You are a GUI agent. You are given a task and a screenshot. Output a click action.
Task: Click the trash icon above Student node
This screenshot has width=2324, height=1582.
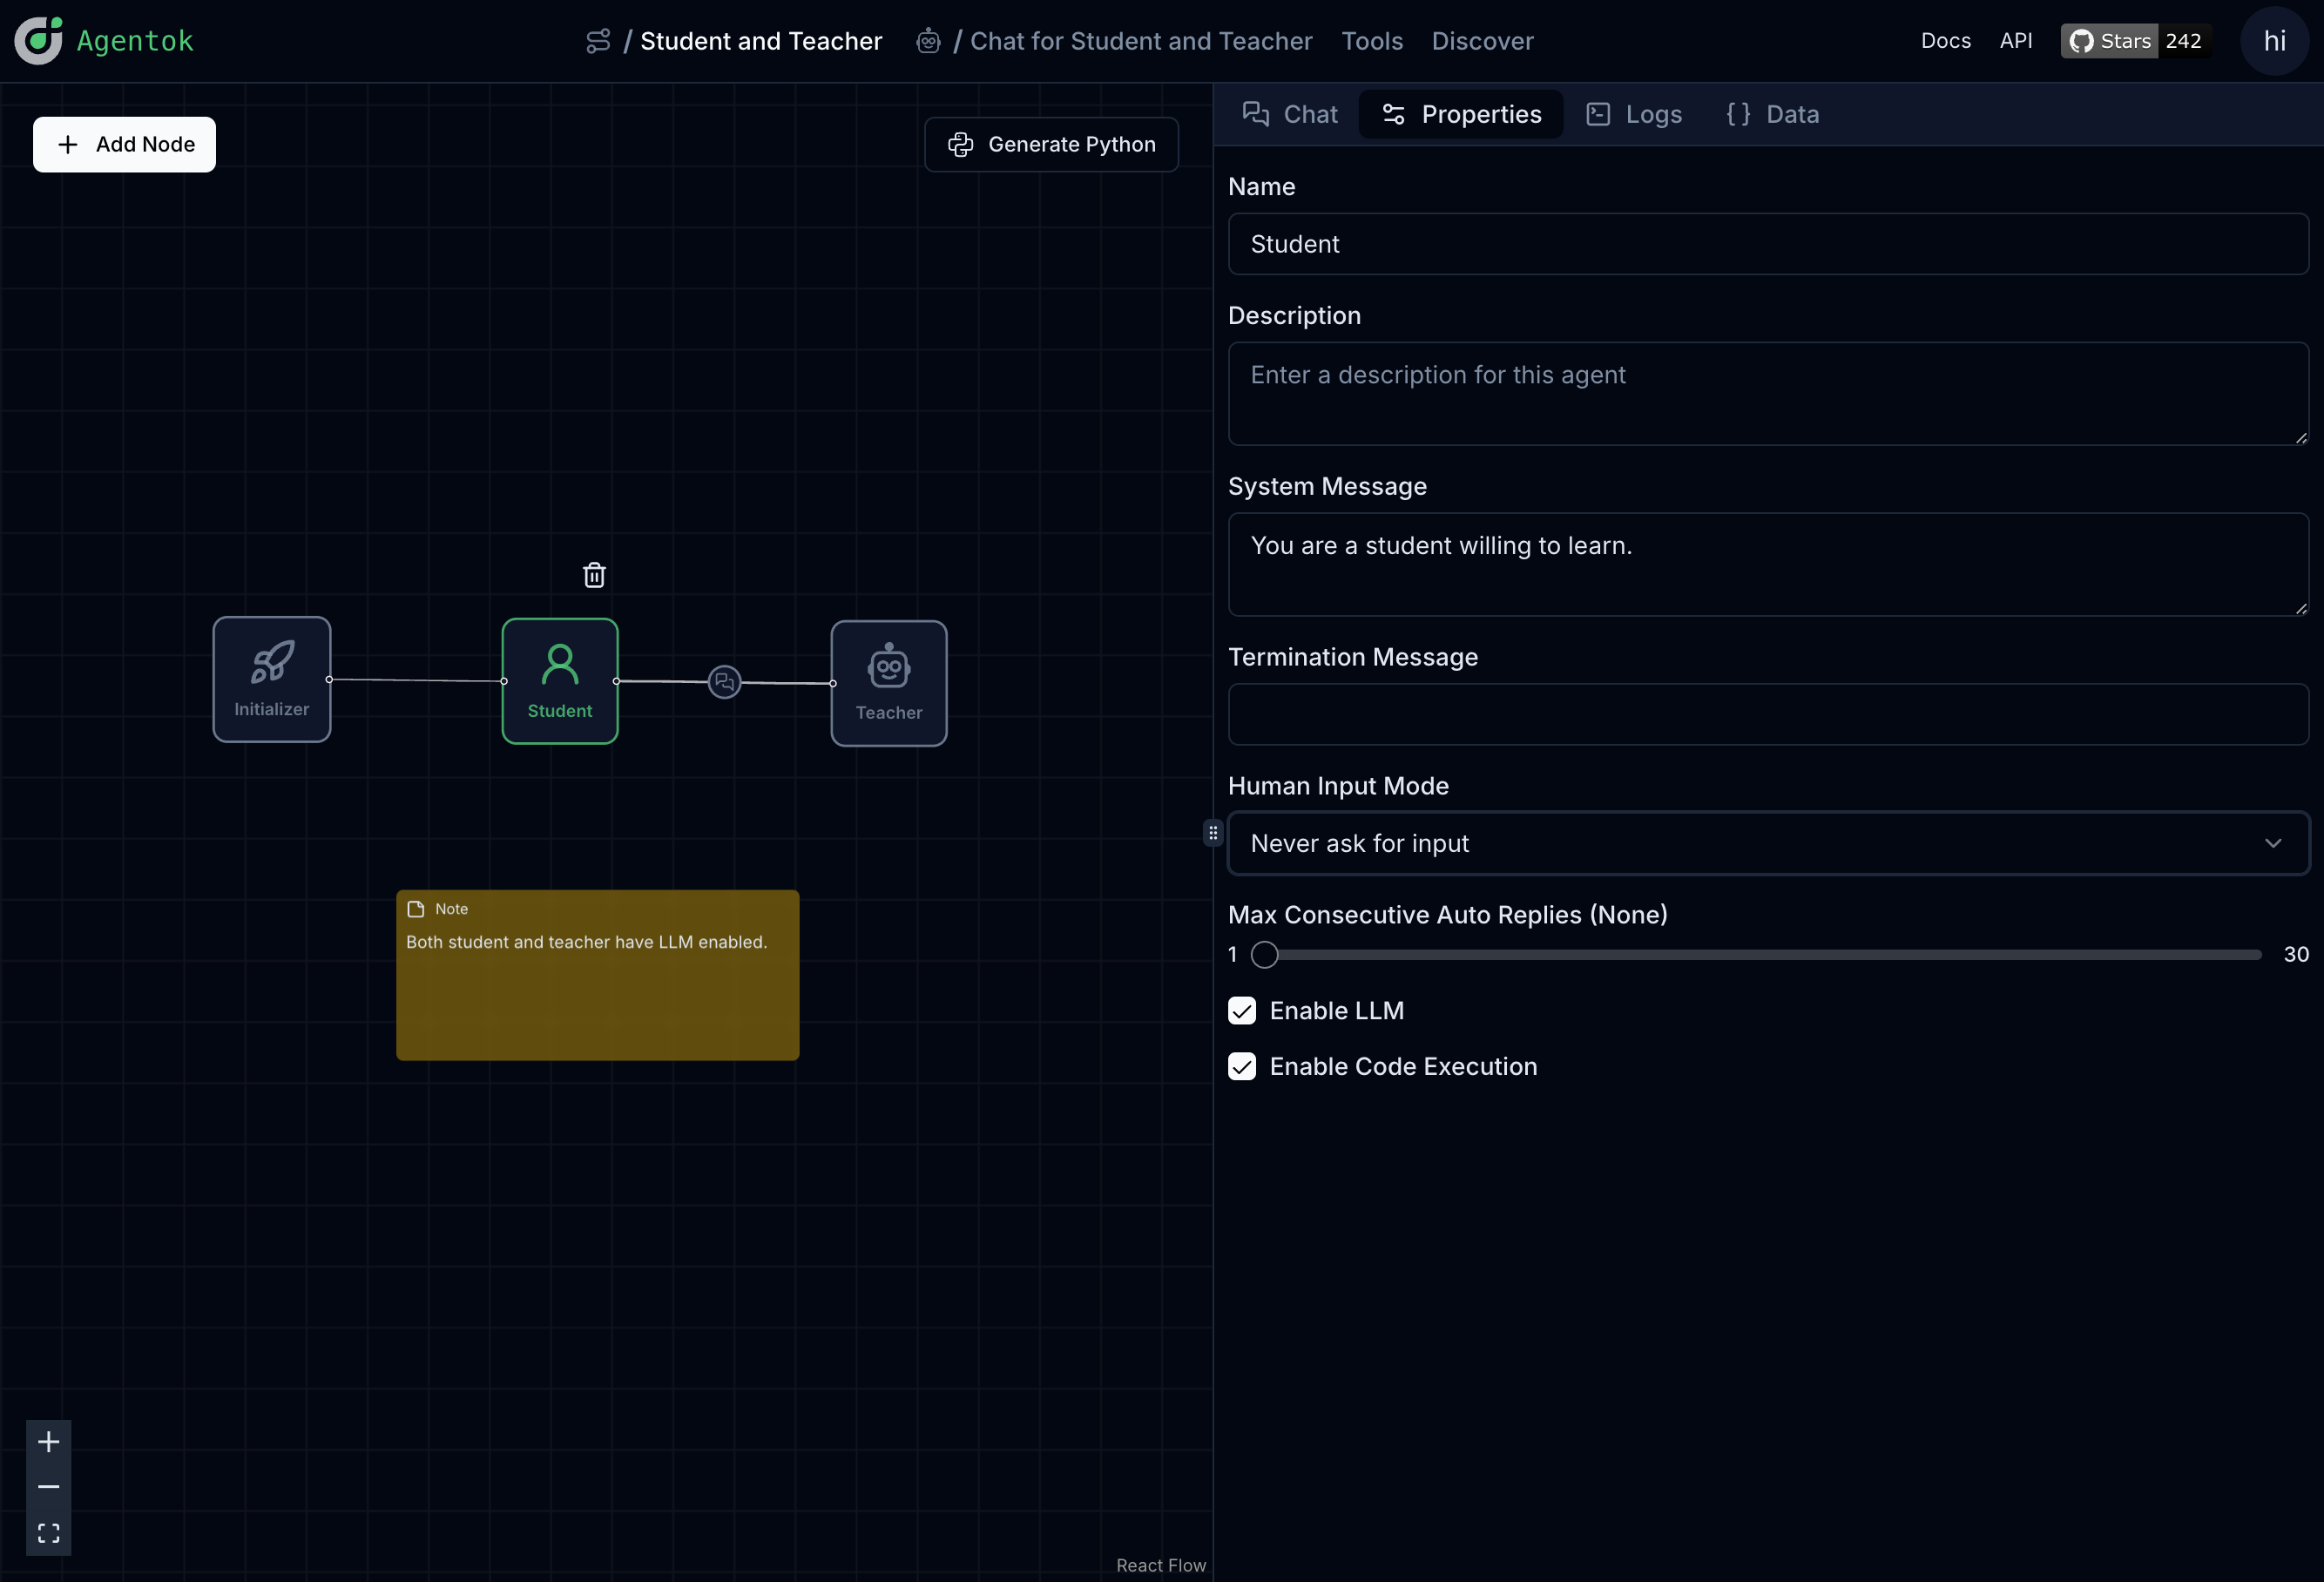coord(594,575)
